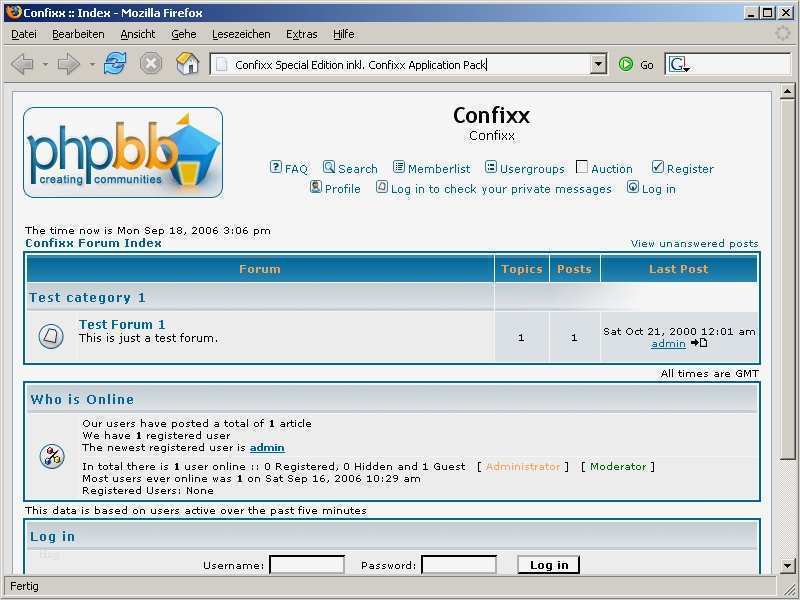The image size is (800, 600).
Task: Click the Firefox back arrow button
Action: 22,64
